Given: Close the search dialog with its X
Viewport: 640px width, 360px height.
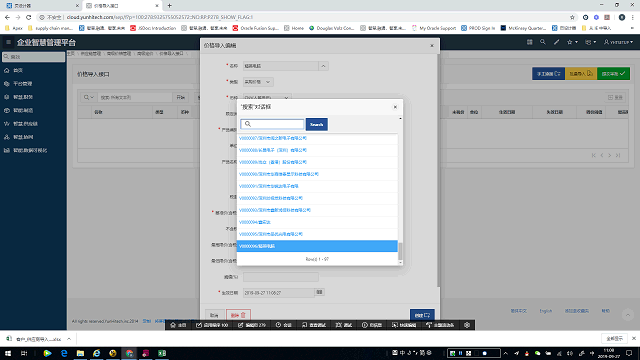Looking at the screenshot, I should 395,107.
